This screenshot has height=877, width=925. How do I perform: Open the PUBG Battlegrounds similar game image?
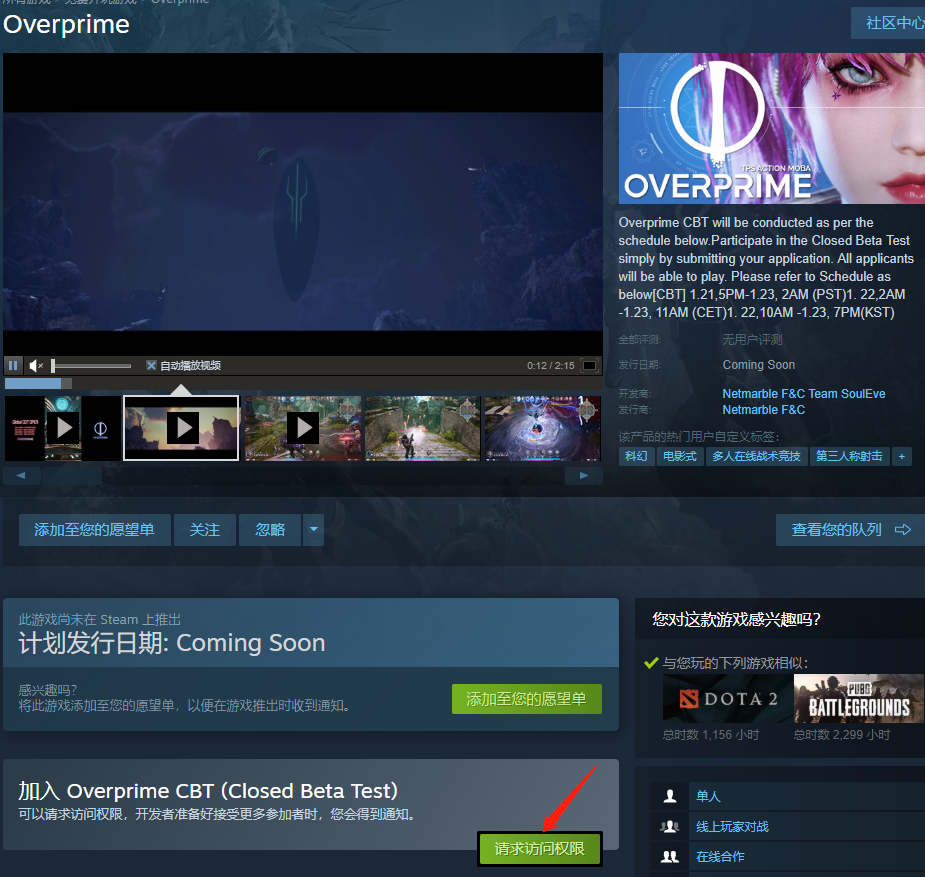coord(859,699)
